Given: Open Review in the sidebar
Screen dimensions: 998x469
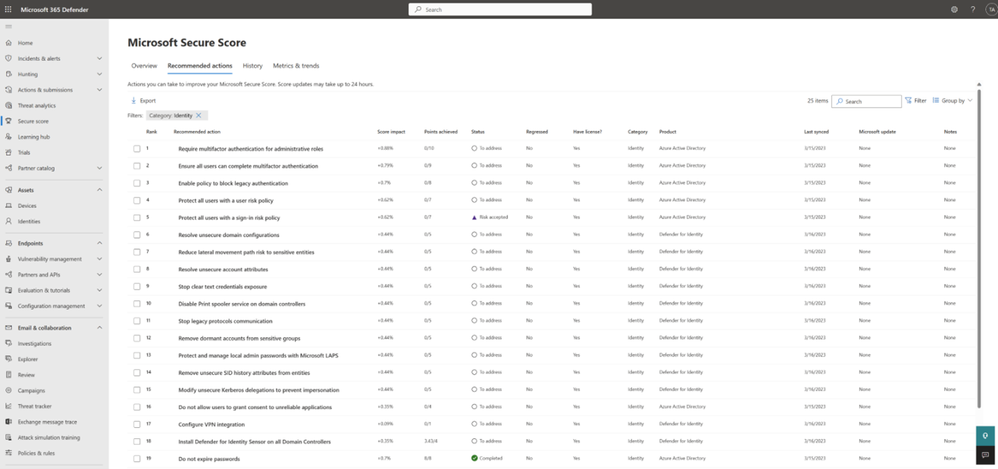Looking at the screenshot, I should pos(26,375).
